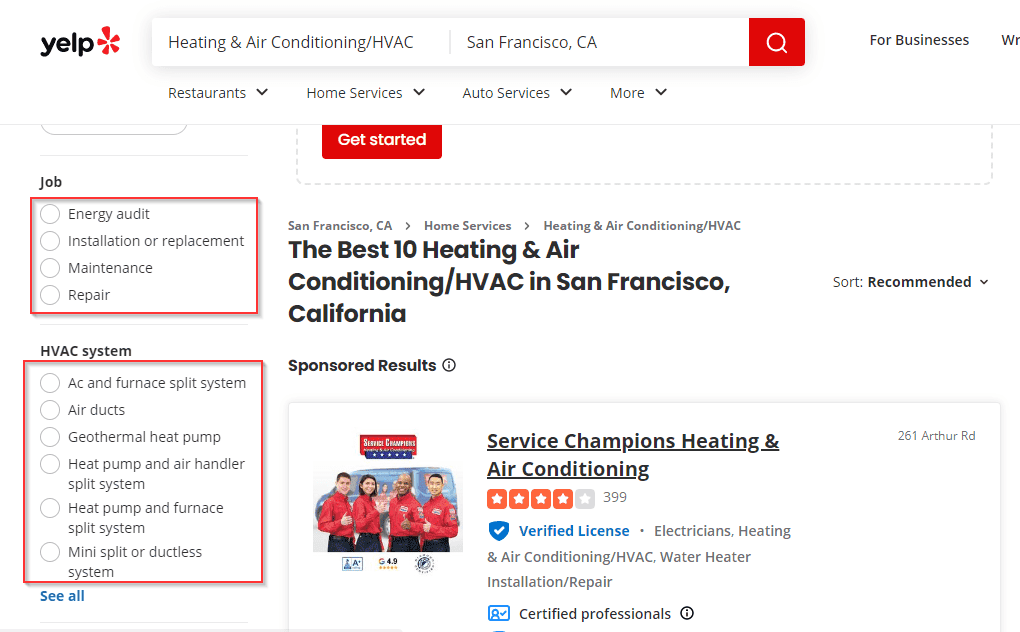Expand the Restaurants menu

[218, 93]
